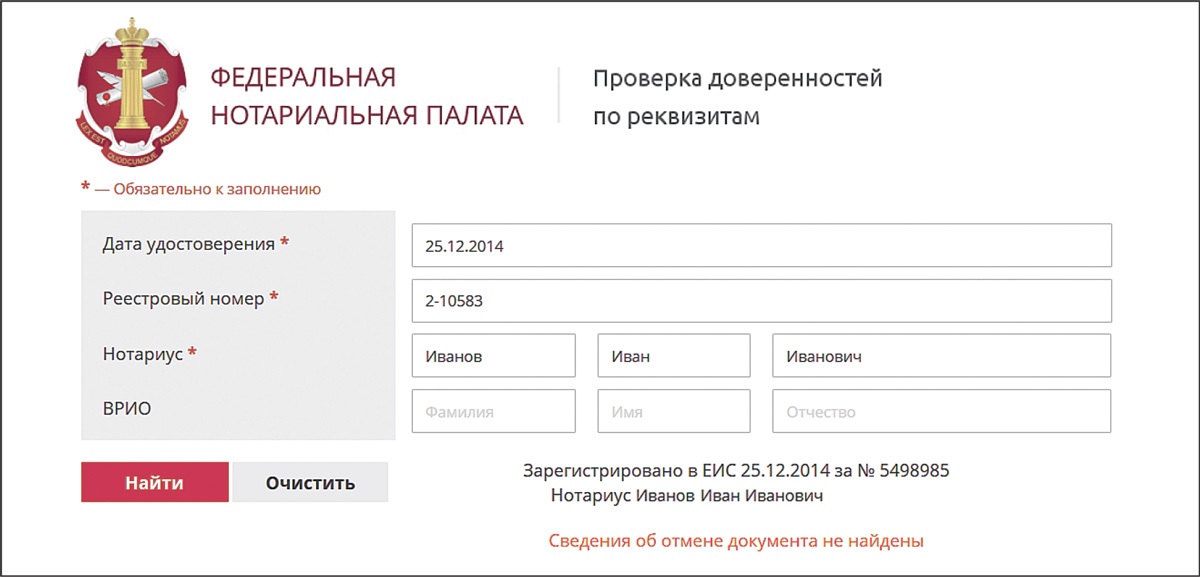Click the ВРИО row label
Viewport: 1200px width, 577px height.
click(126, 409)
